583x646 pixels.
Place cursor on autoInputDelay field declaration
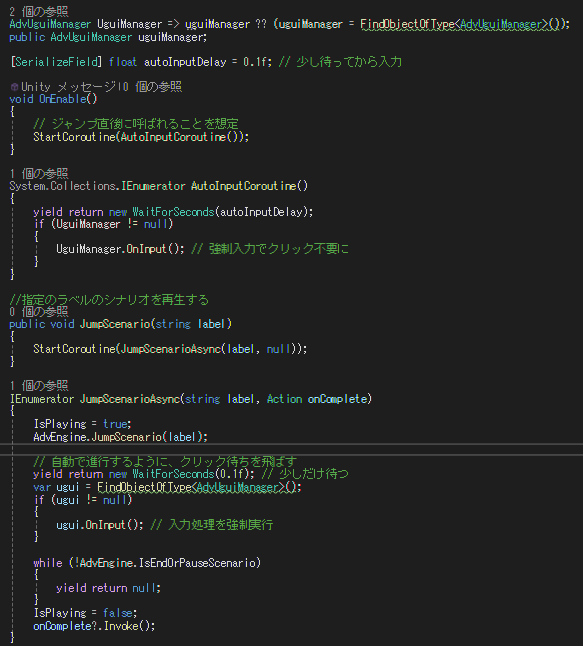pos(185,62)
